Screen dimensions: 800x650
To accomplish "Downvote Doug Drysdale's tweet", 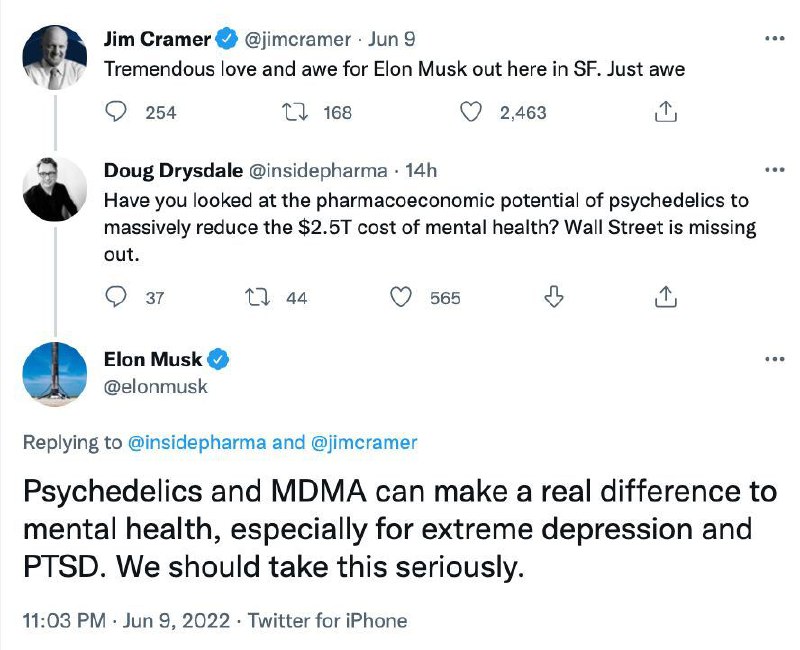I will 554,296.
